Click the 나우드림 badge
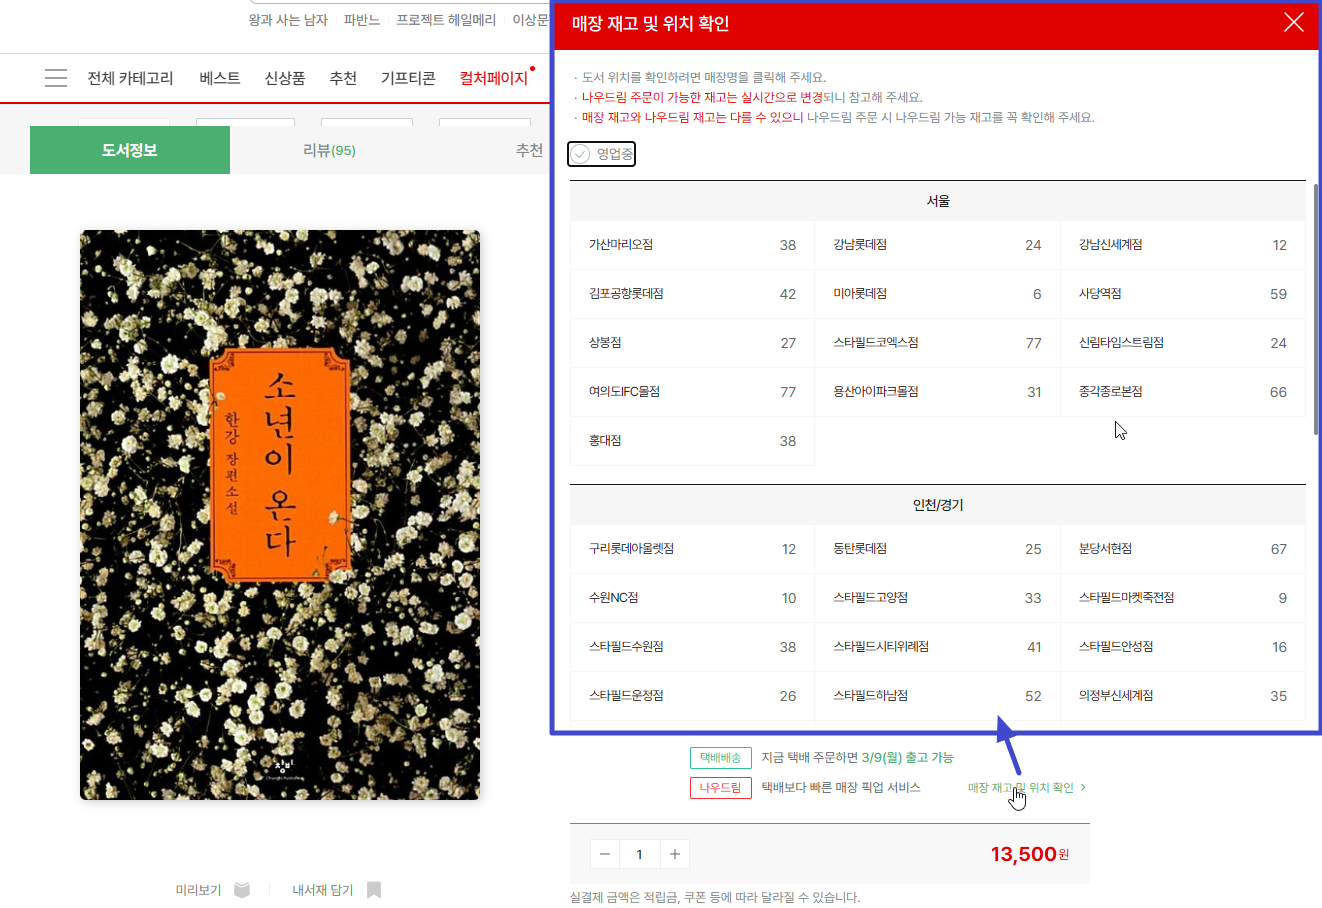The image size is (1322, 908). pos(720,788)
